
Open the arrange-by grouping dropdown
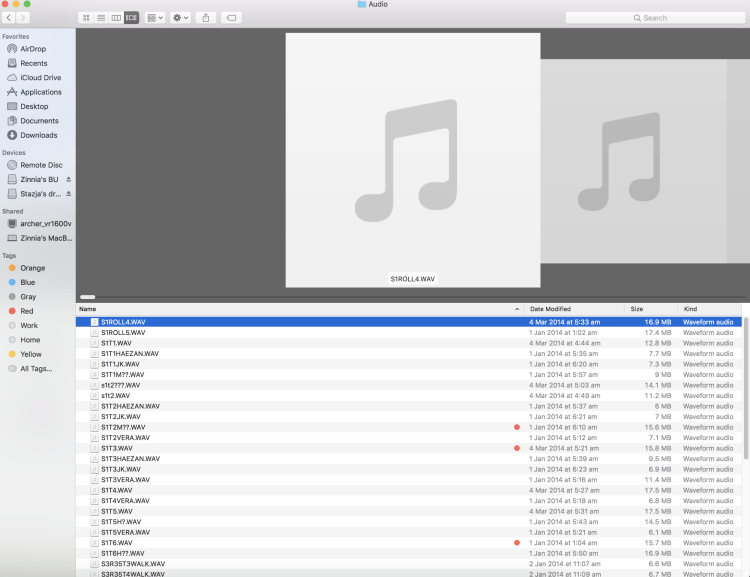[155, 18]
